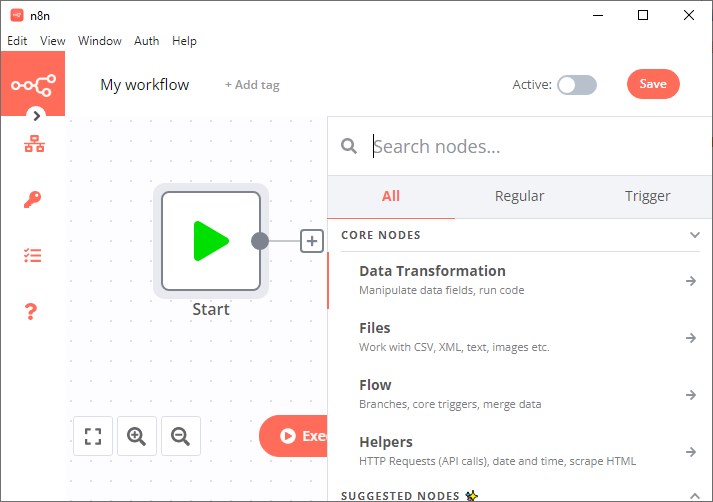
Task: Click the arrow next to Data Transformation
Action: point(691,281)
